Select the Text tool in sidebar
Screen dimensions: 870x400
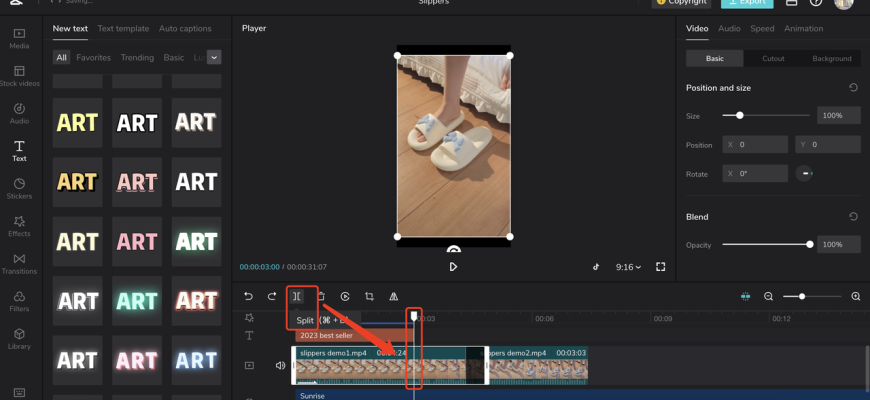pyautogui.click(x=19, y=151)
